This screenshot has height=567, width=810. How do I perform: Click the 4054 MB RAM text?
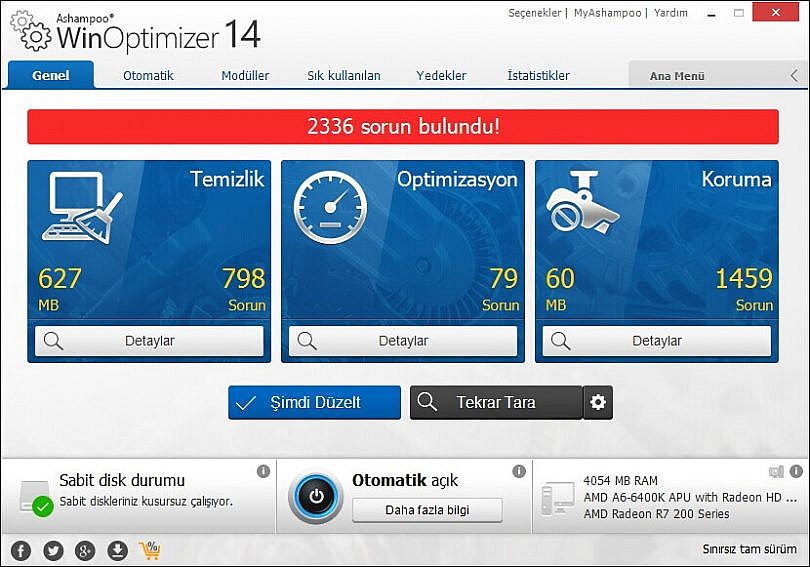(x=620, y=481)
